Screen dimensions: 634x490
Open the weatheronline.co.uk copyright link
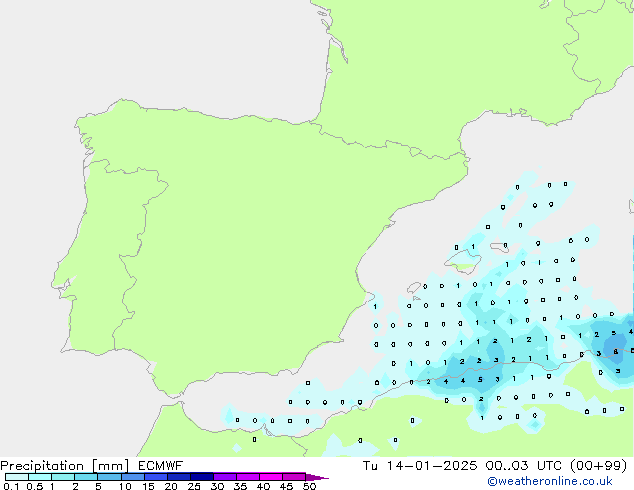[550, 481]
